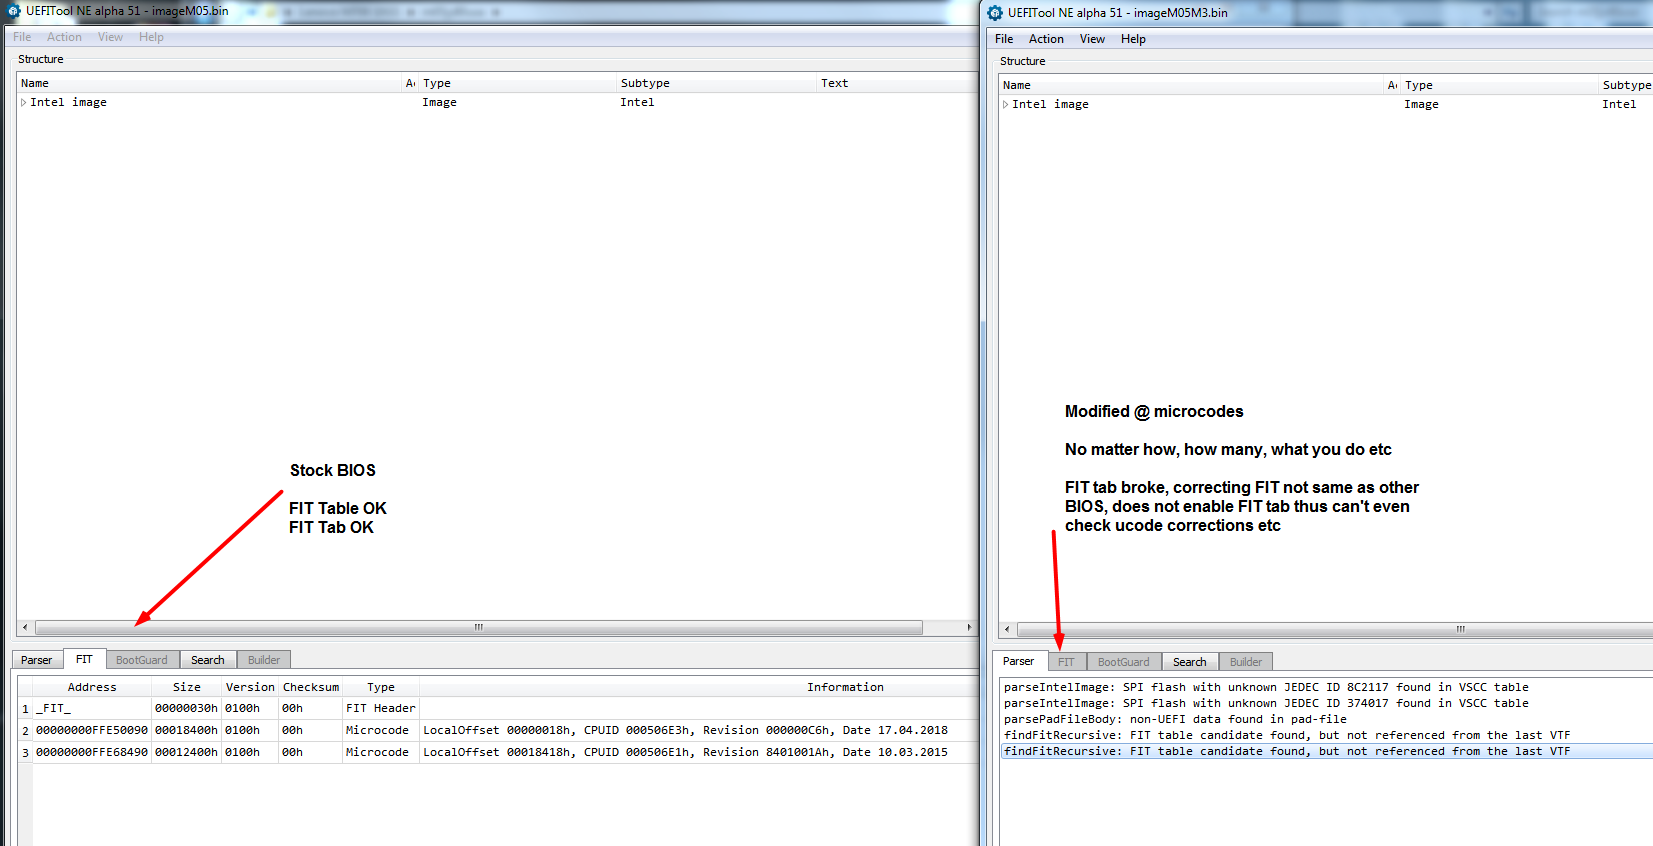Open Action menu in imageM05.bin window

click(64, 37)
